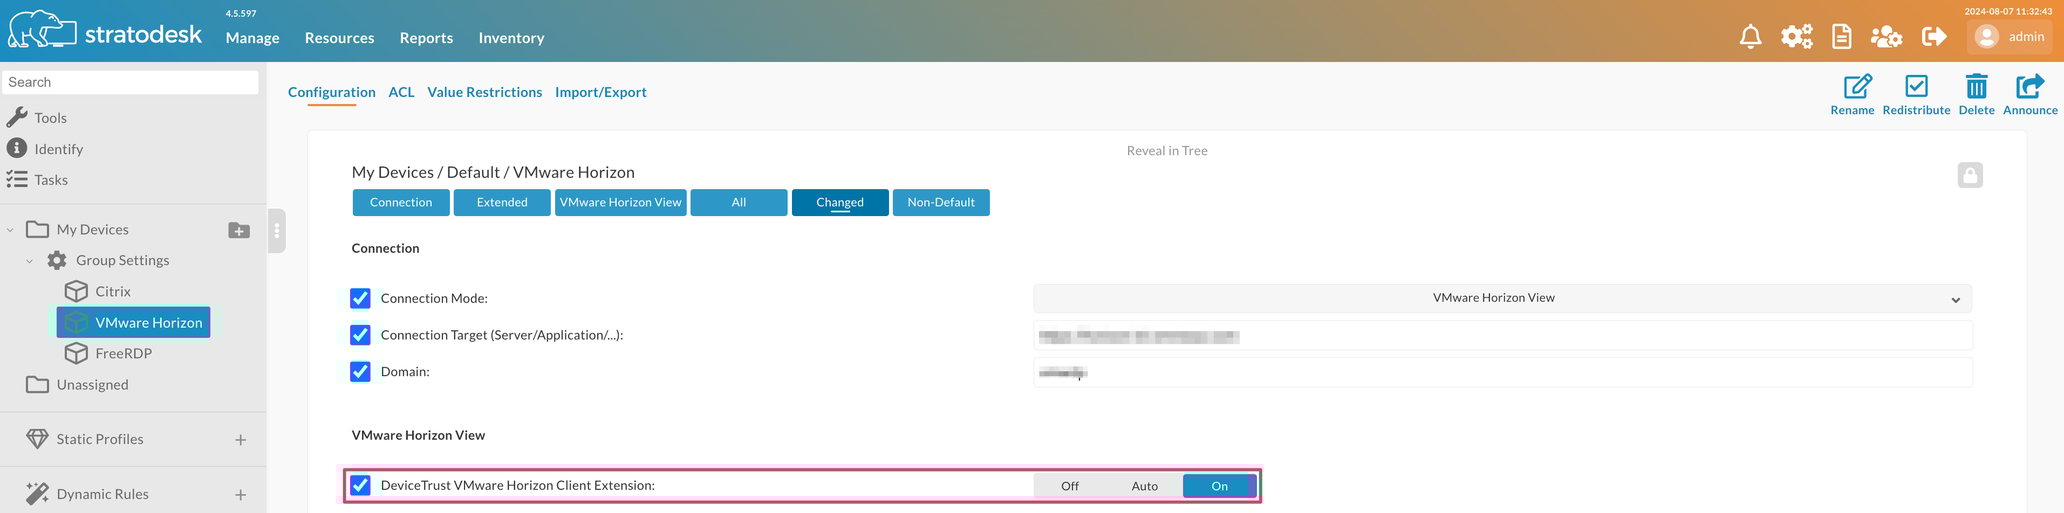
Task: Open the settings gears icon in header
Action: click(1796, 37)
